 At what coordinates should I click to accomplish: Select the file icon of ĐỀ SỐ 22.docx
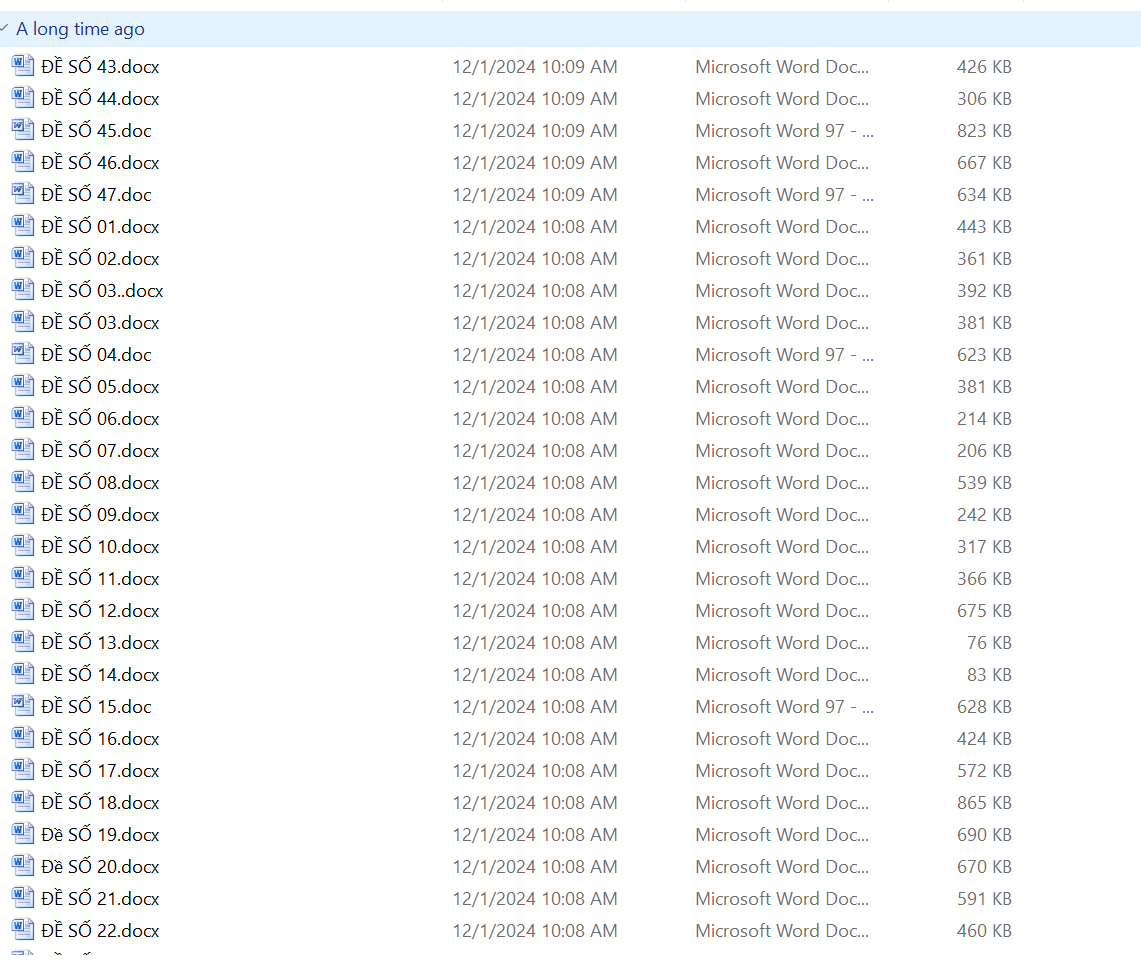[23, 930]
